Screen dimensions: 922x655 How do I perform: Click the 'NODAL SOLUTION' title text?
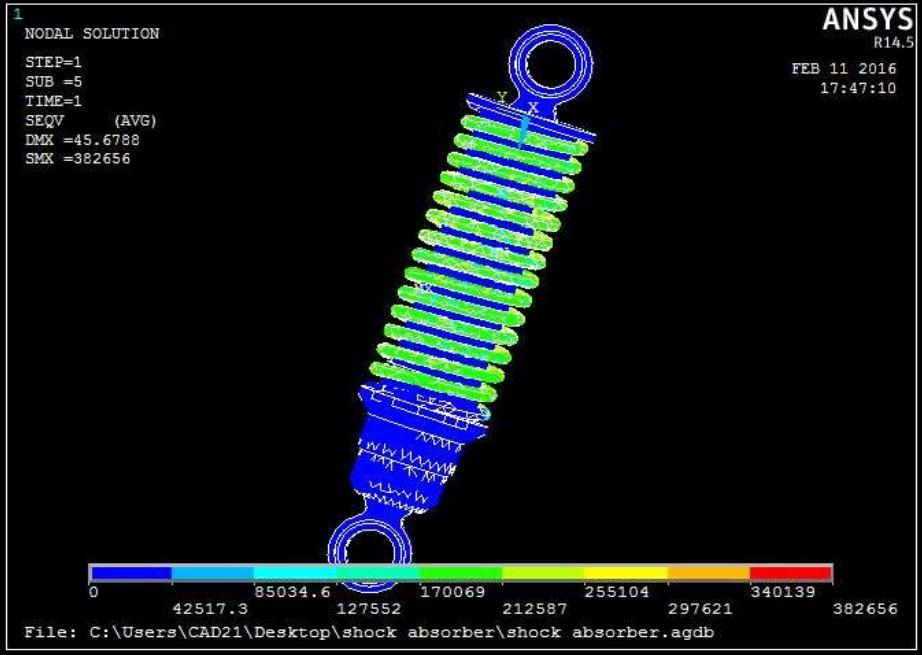click(92, 34)
